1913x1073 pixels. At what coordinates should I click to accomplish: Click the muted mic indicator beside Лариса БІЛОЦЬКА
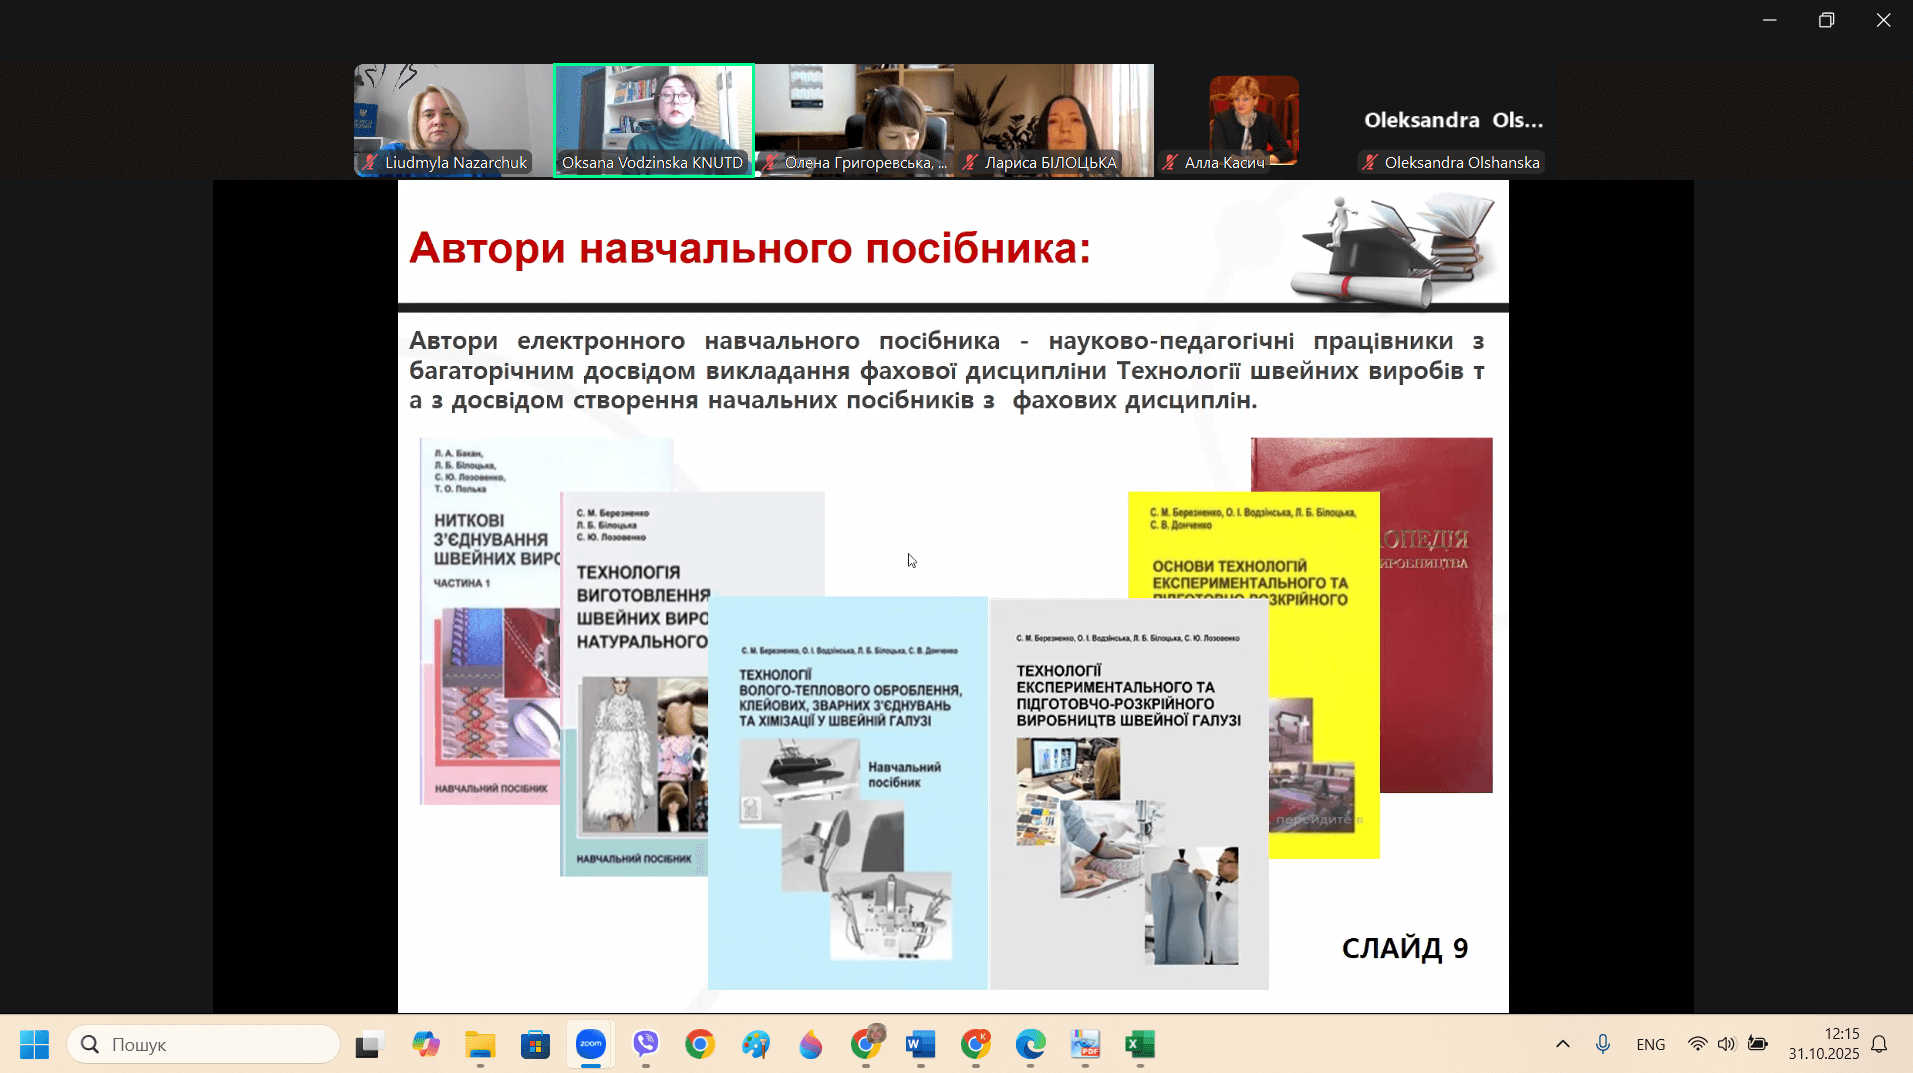(967, 162)
